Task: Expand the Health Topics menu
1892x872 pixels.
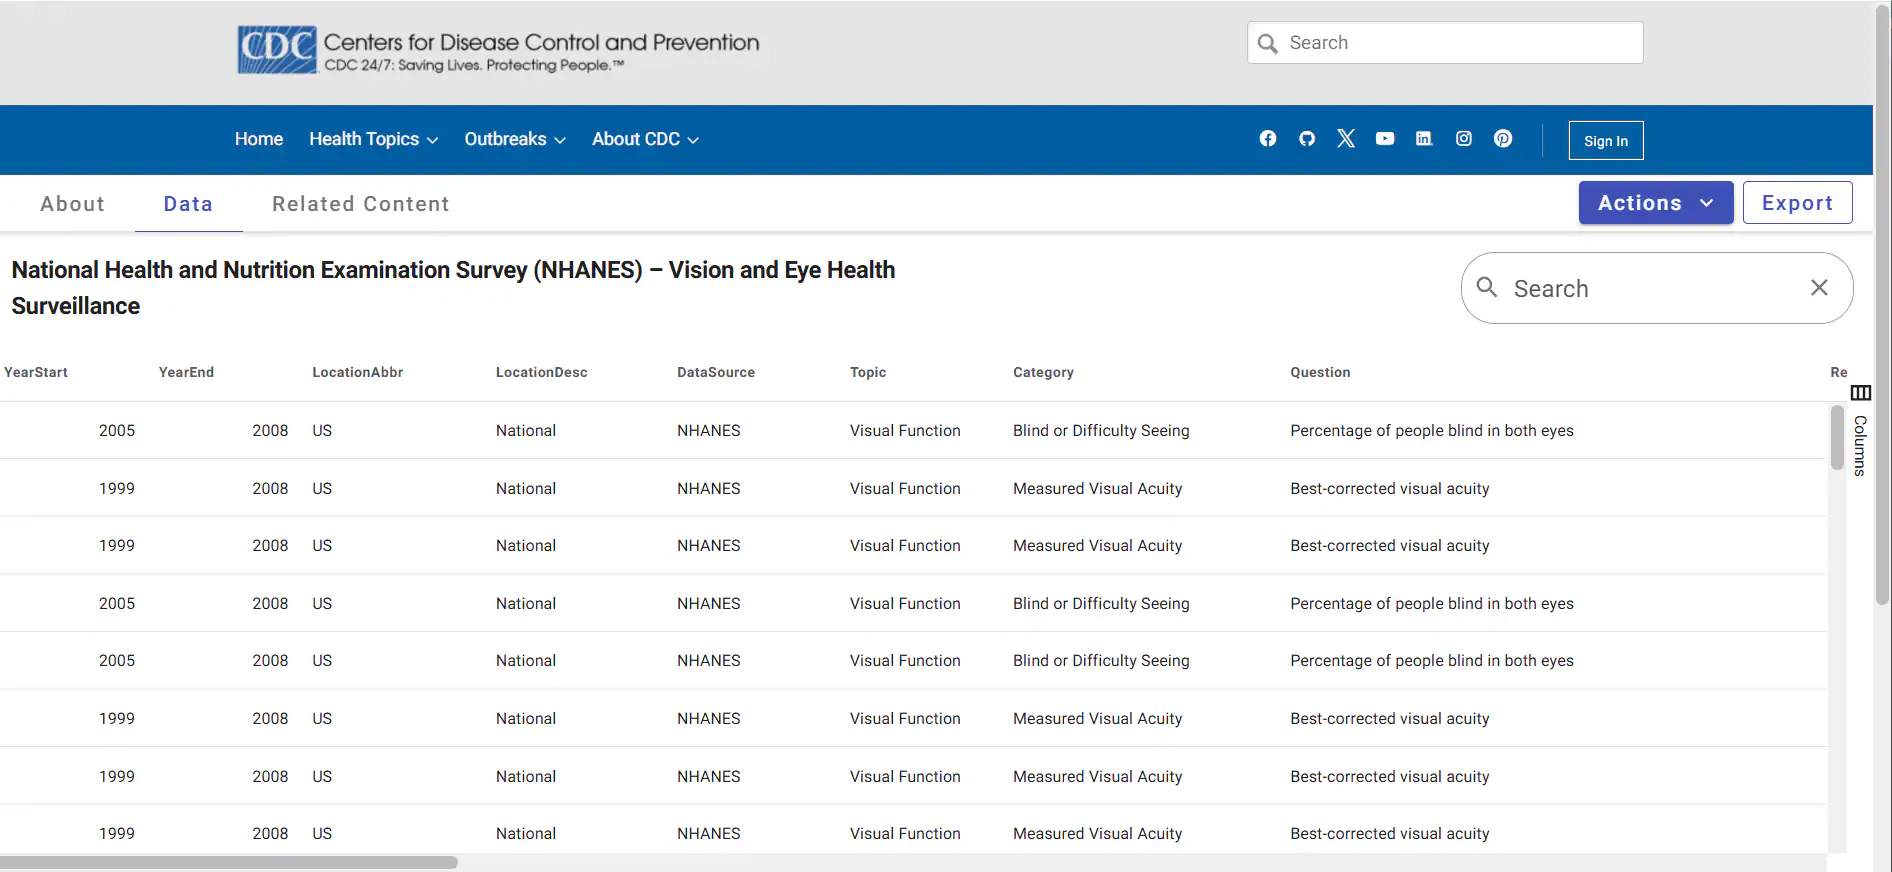Action: click(x=373, y=139)
